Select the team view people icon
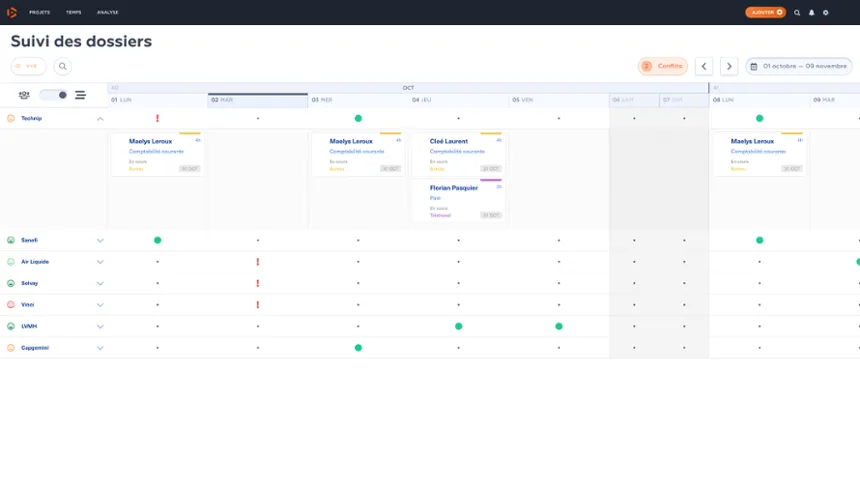The height and width of the screenshot is (484, 860). coord(24,95)
